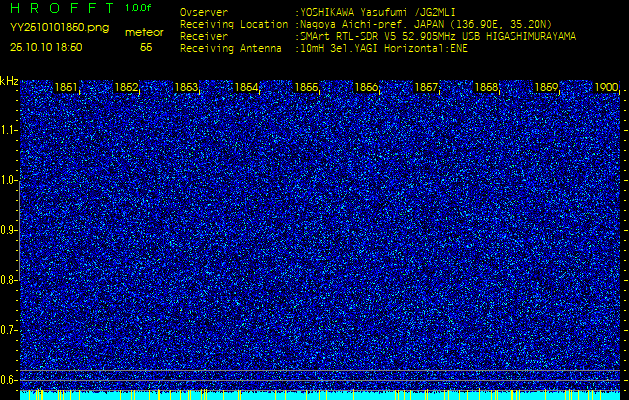The width and height of the screenshot is (629, 400).
Task: Click the 0.9 frequency axis label
Action: coord(8,231)
